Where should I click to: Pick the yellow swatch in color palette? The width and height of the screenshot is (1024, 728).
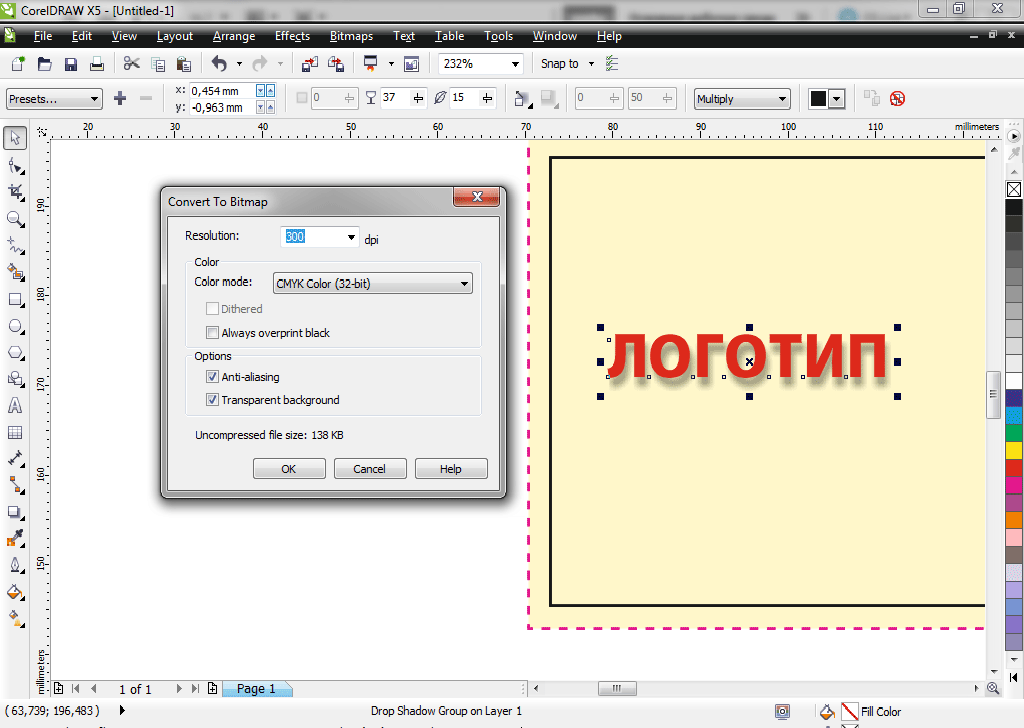pyautogui.click(x=1014, y=450)
